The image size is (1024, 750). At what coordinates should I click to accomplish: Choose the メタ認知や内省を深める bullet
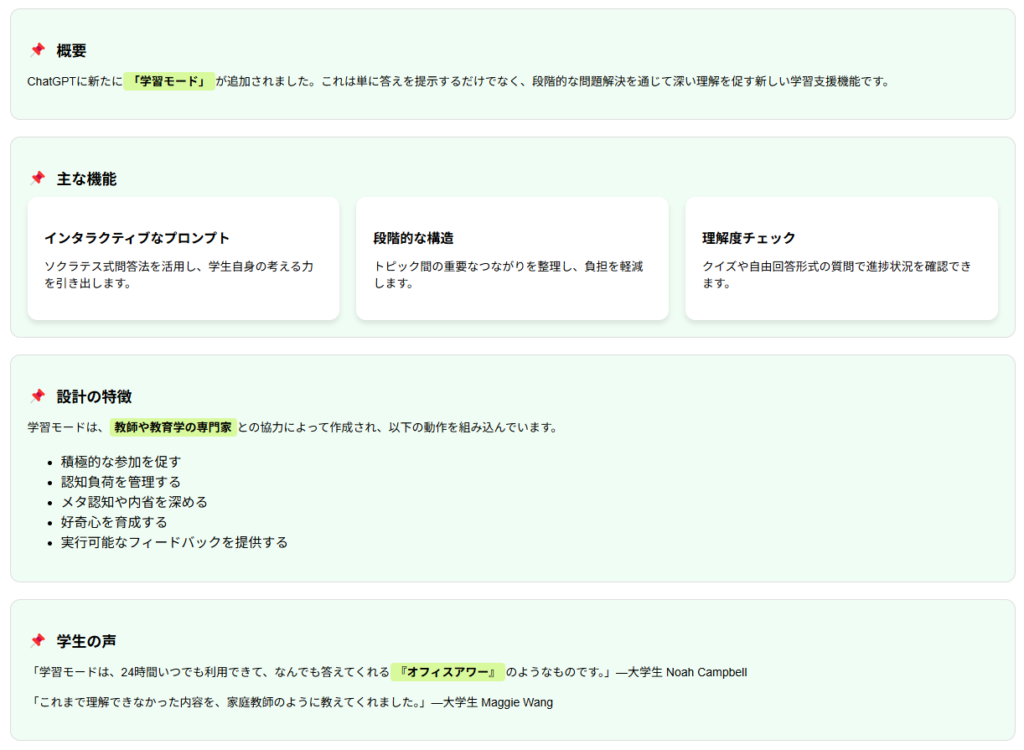coord(134,502)
